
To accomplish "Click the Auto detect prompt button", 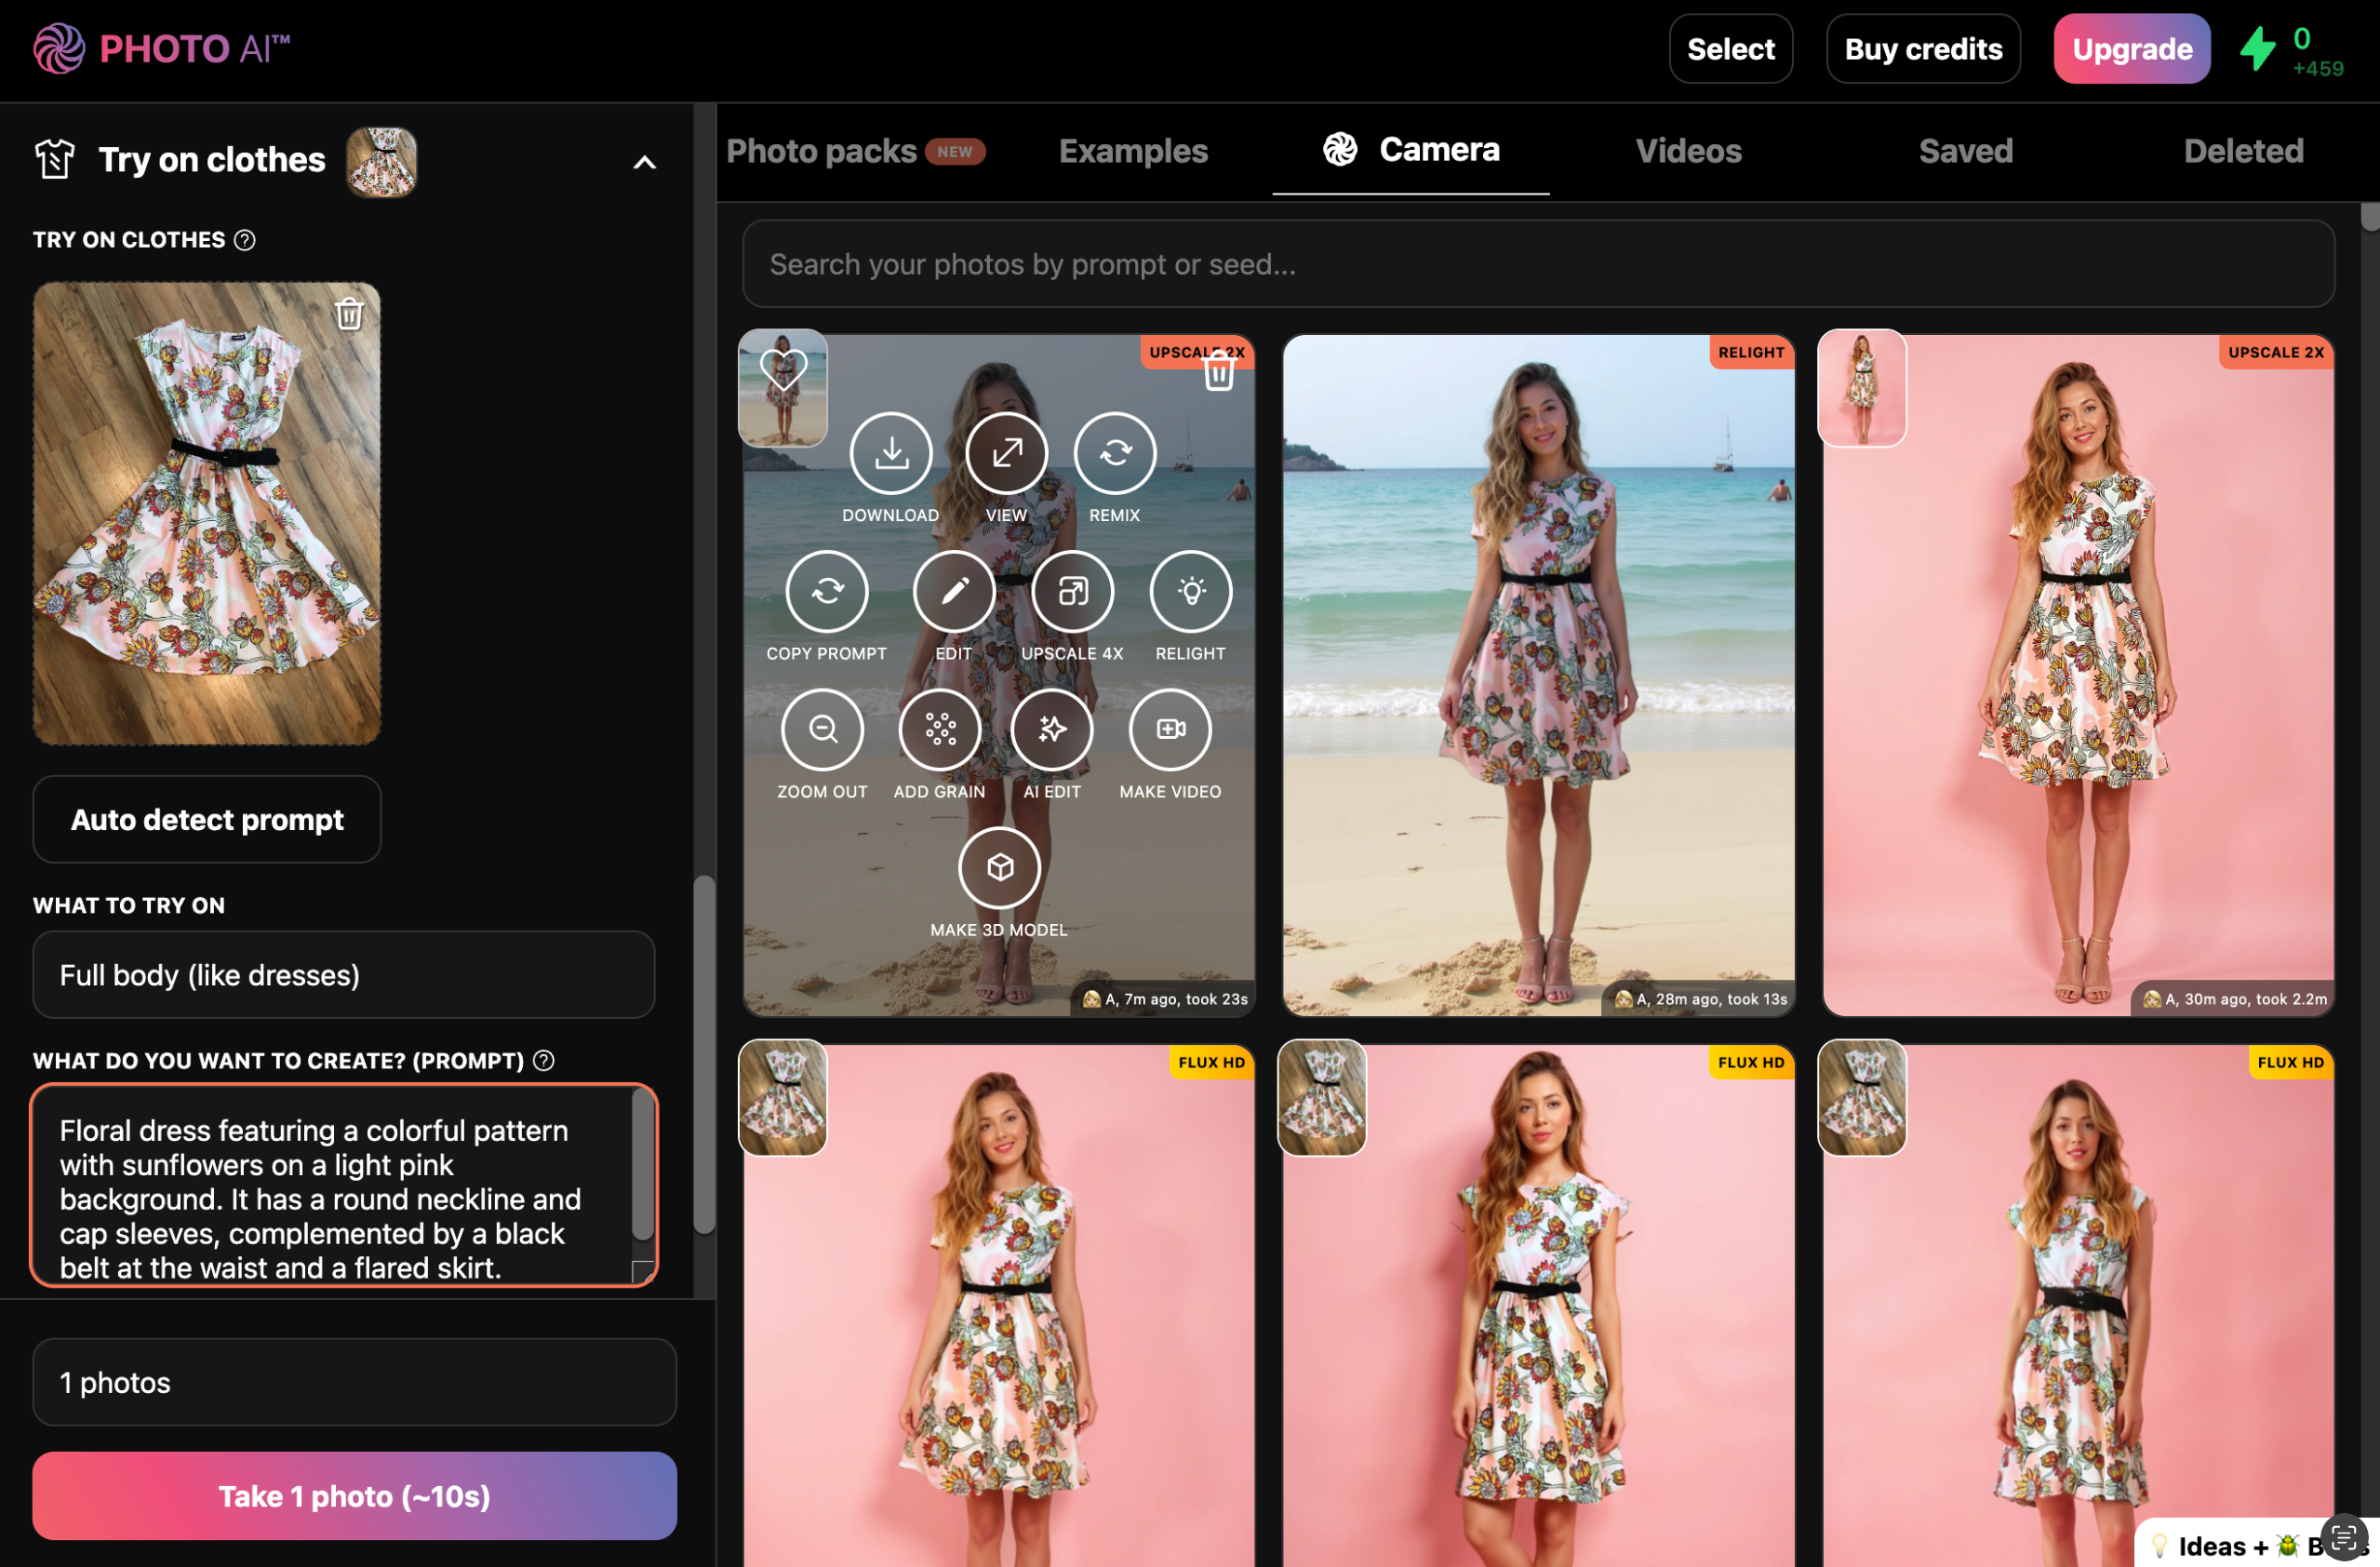I will pos(207,820).
